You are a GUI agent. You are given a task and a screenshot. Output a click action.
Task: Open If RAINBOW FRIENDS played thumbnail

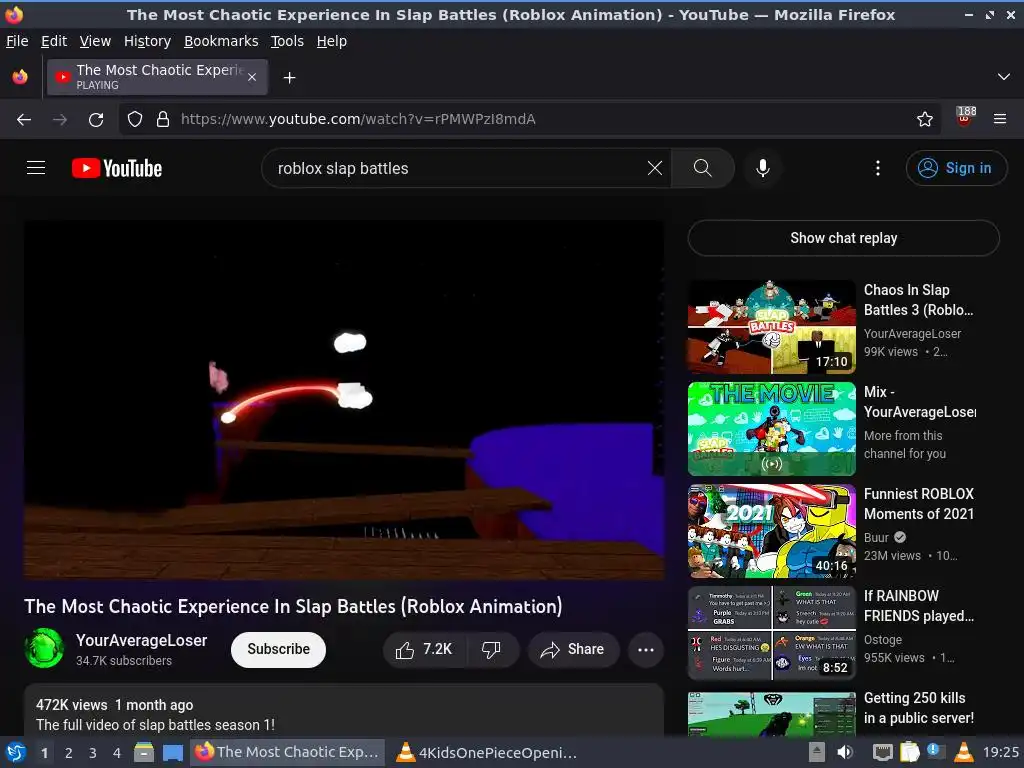pyautogui.click(x=771, y=633)
